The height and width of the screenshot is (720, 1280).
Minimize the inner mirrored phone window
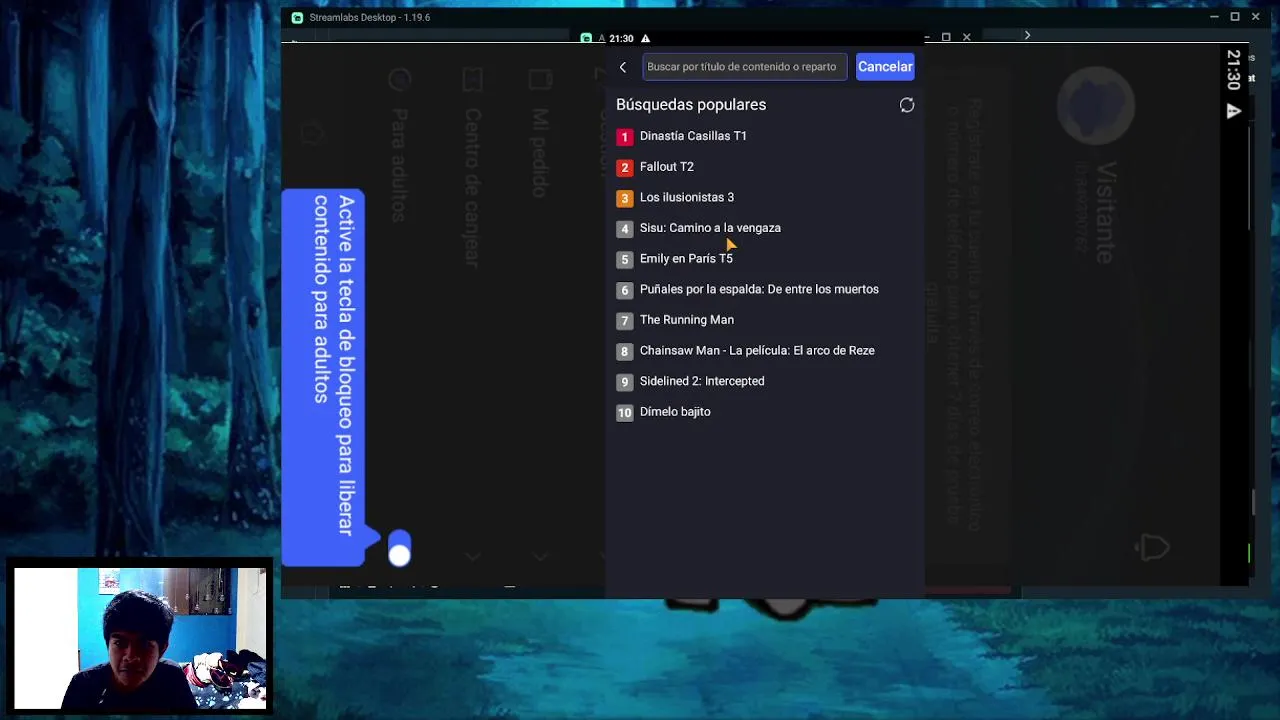(926, 37)
